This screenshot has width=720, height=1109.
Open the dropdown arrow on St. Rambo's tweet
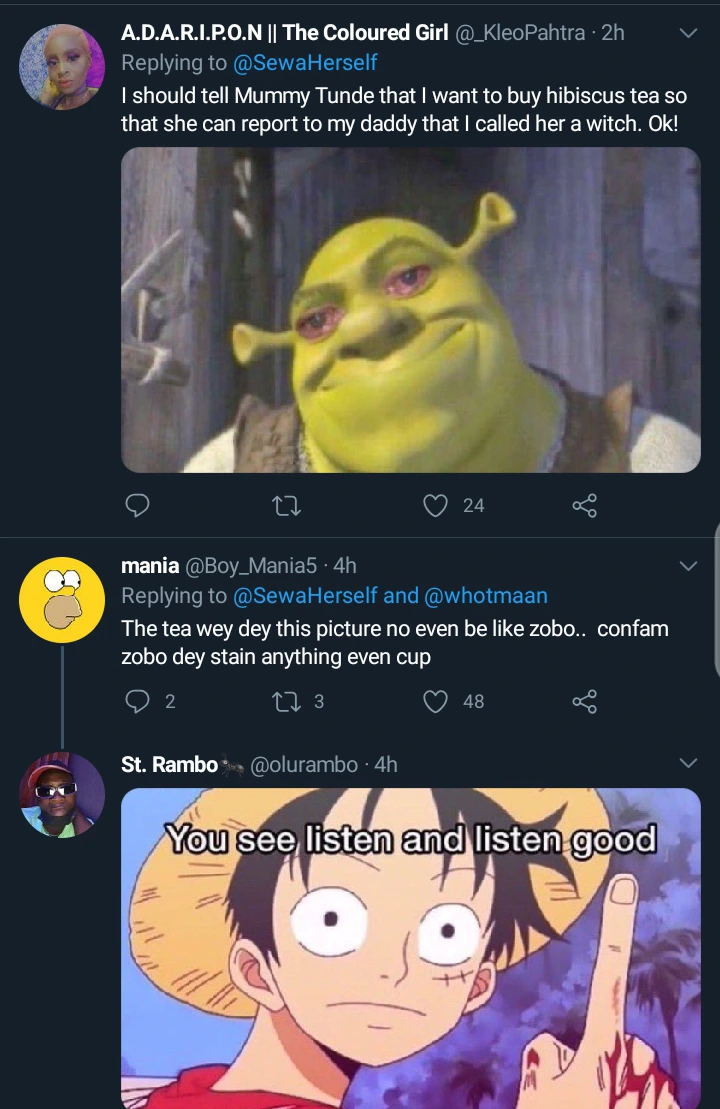(x=688, y=764)
